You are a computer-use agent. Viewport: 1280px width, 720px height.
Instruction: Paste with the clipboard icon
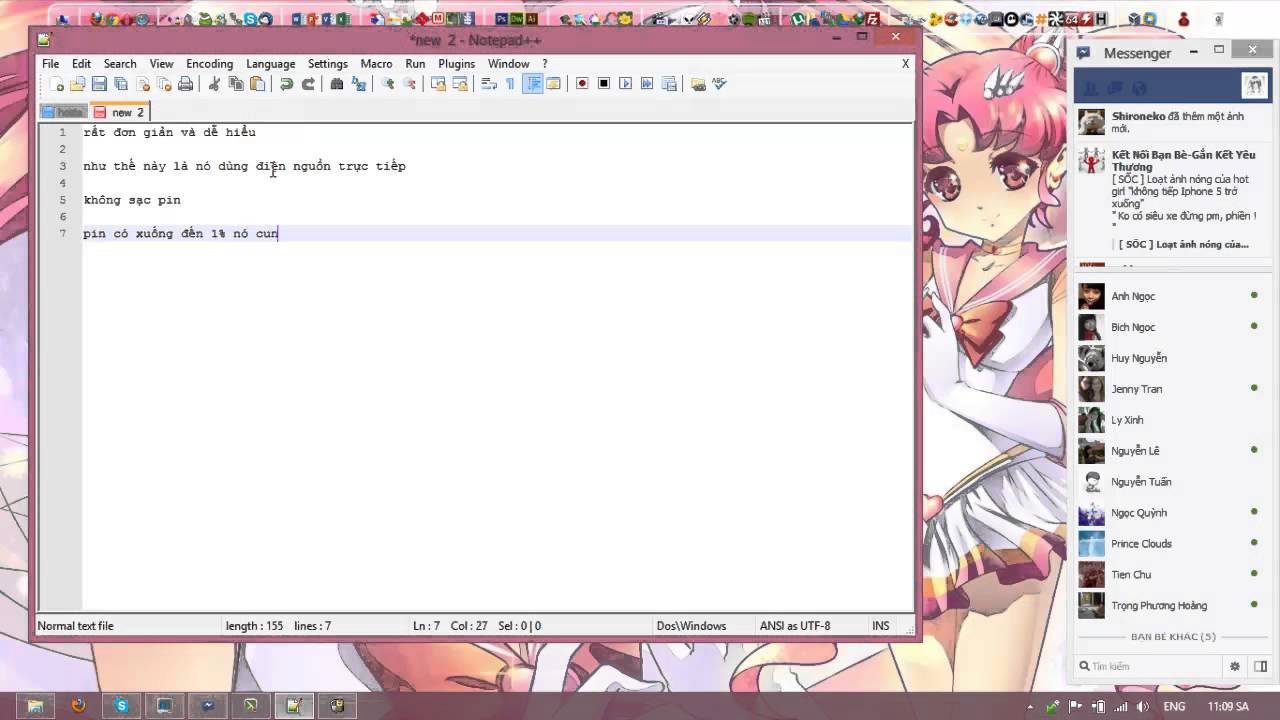pos(258,84)
